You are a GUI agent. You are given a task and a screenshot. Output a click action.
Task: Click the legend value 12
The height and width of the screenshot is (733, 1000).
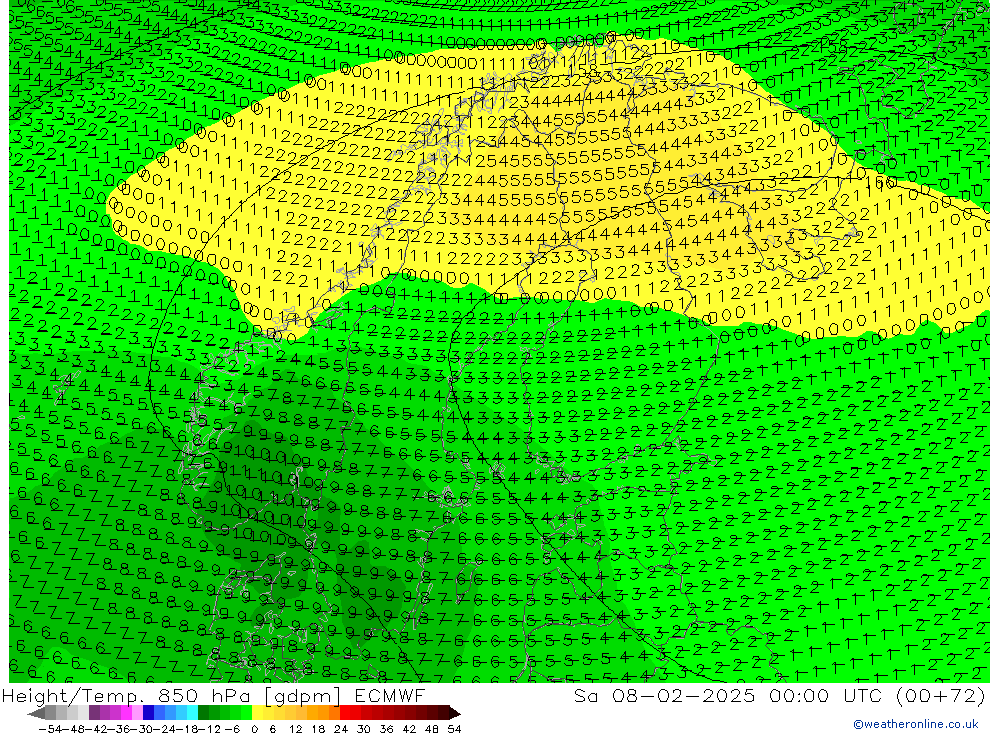pyautogui.click(x=295, y=729)
